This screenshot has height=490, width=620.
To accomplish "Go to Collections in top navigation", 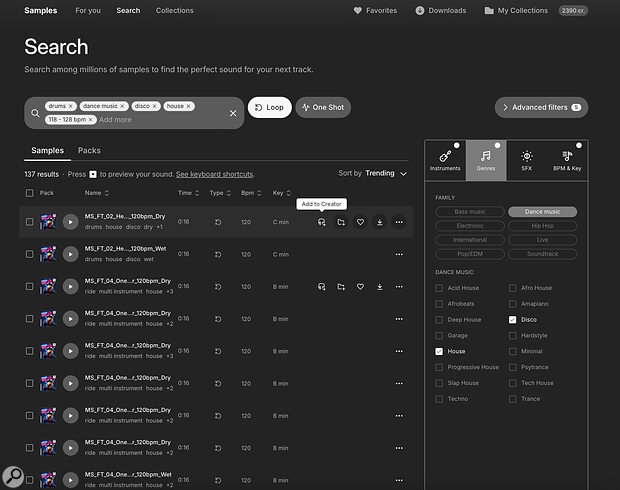I will tap(175, 10).
